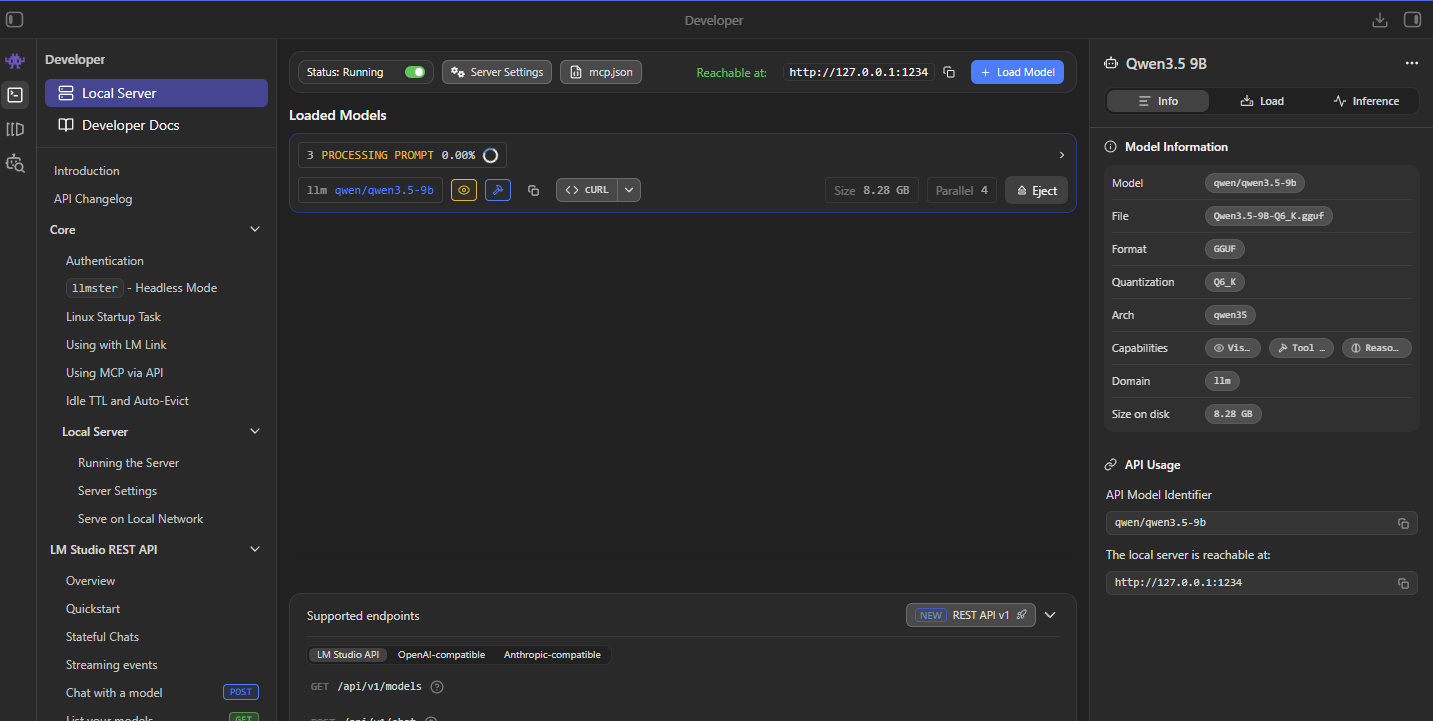This screenshot has width=1433, height=721.
Task: Copy the API Model Identifier value
Action: click(1403, 523)
